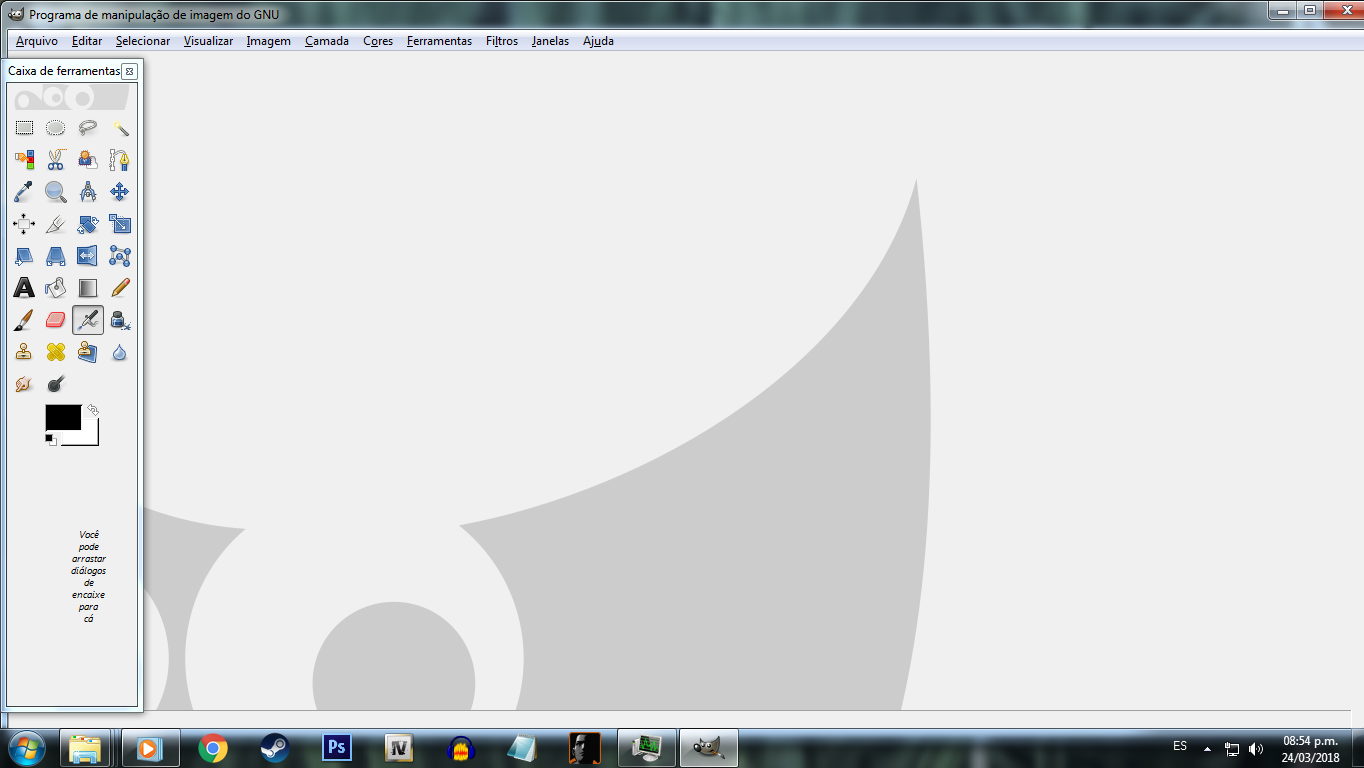The image size is (1364, 768).
Task: Expand the Visualizar menu
Action: (208, 41)
